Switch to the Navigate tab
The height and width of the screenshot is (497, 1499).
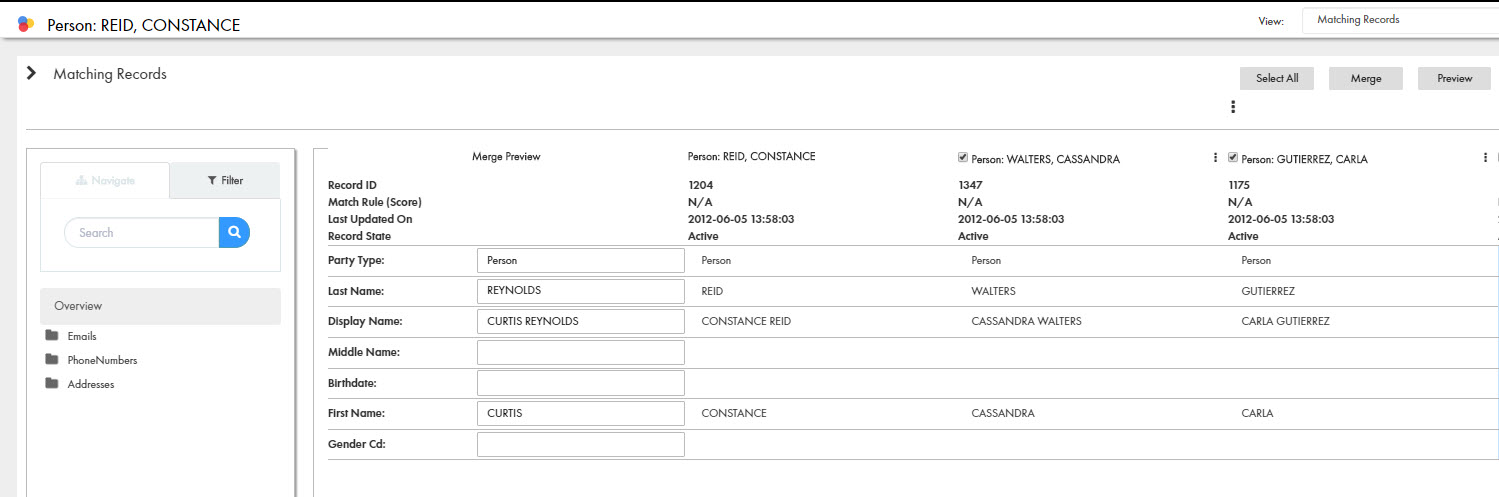point(105,180)
